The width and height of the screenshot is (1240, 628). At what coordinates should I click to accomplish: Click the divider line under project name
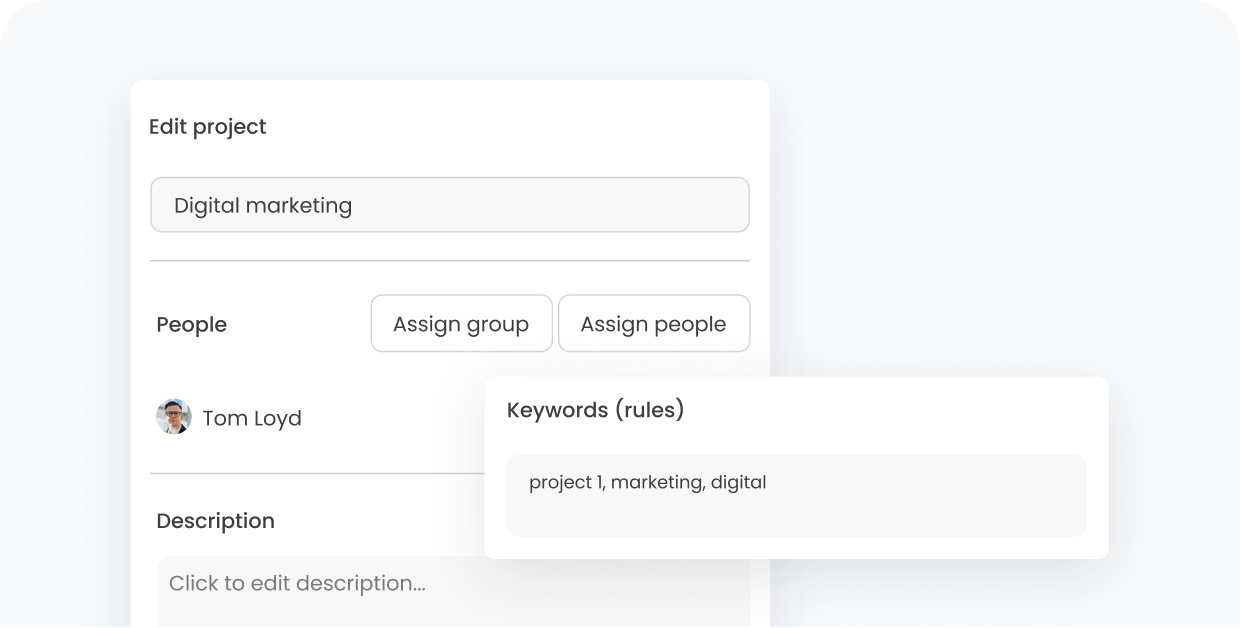click(449, 261)
